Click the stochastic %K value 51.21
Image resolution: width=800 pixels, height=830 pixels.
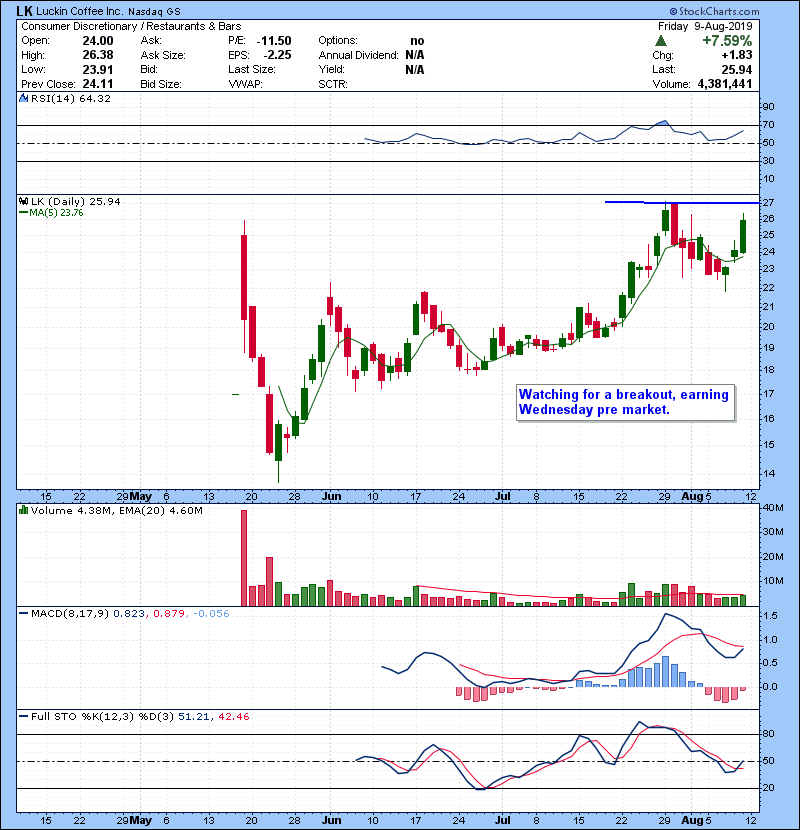coord(193,716)
